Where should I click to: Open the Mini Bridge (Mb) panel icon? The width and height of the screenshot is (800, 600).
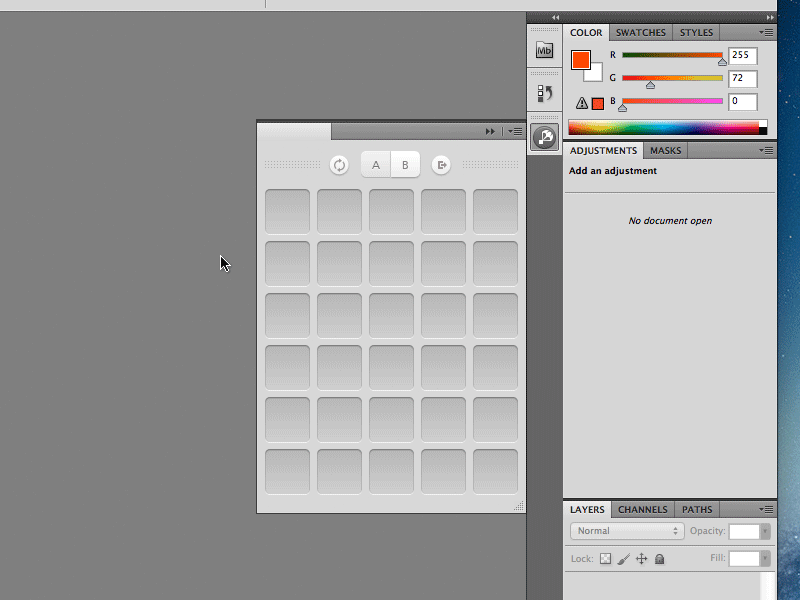(544, 51)
